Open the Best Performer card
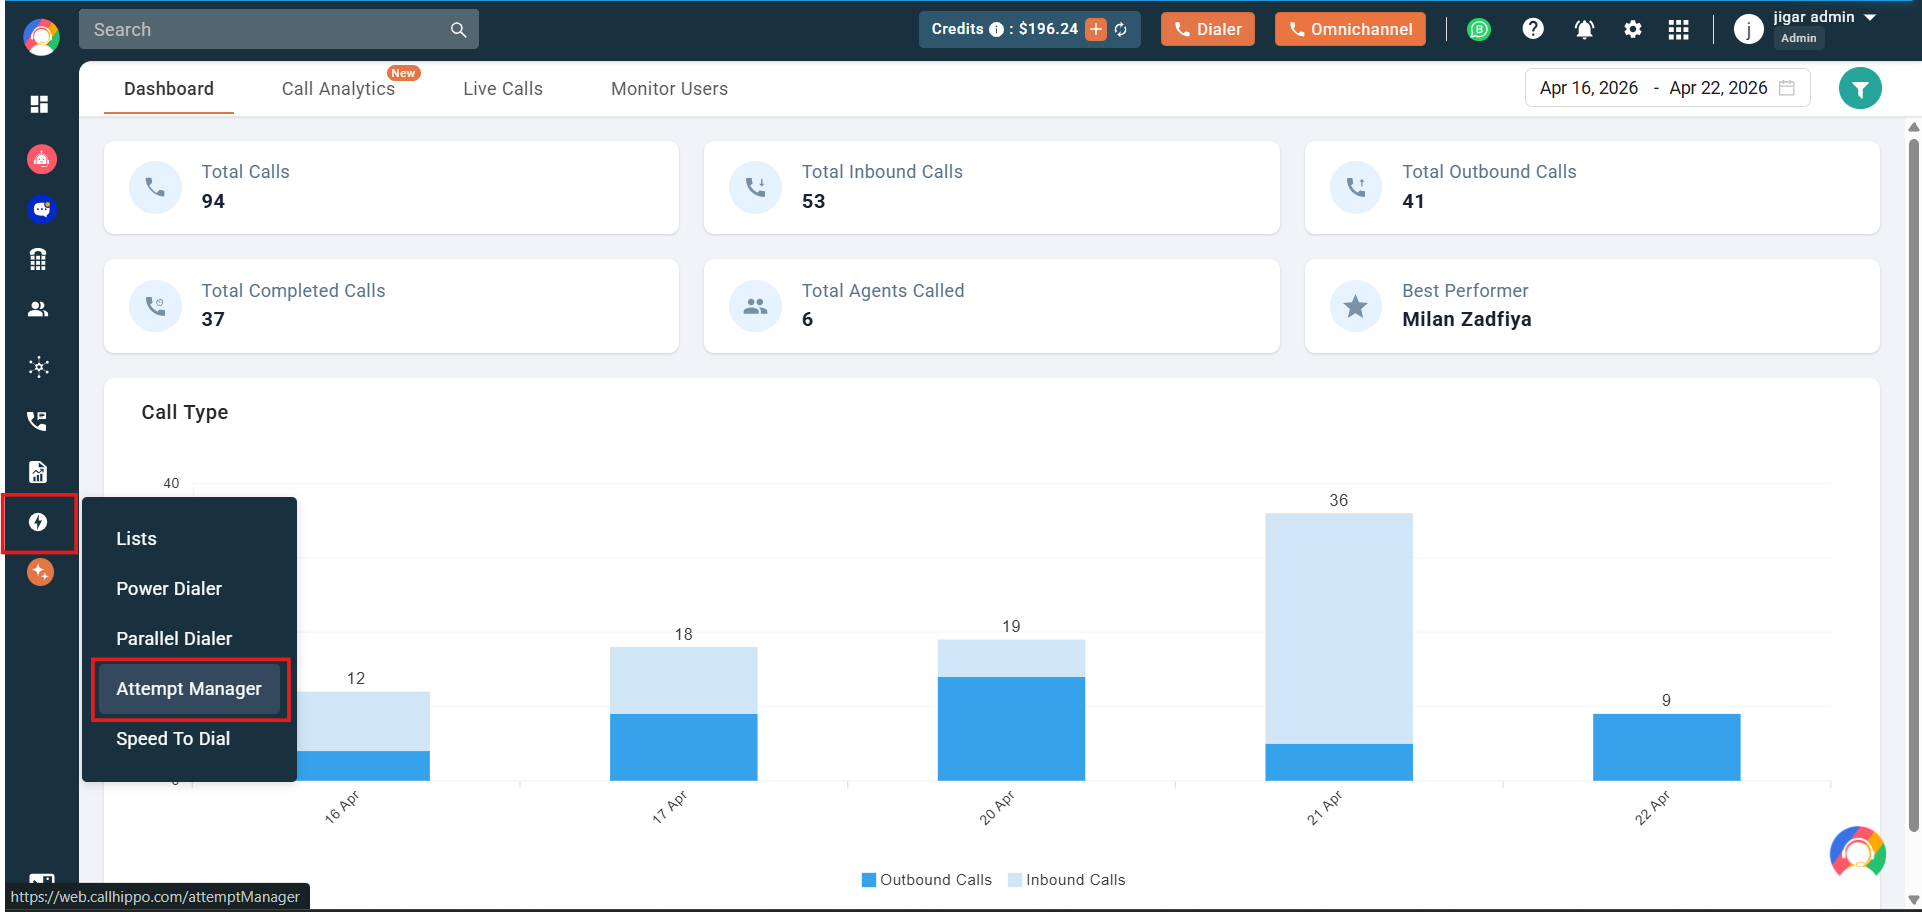This screenshot has width=1922, height=912. tap(1592, 306)
